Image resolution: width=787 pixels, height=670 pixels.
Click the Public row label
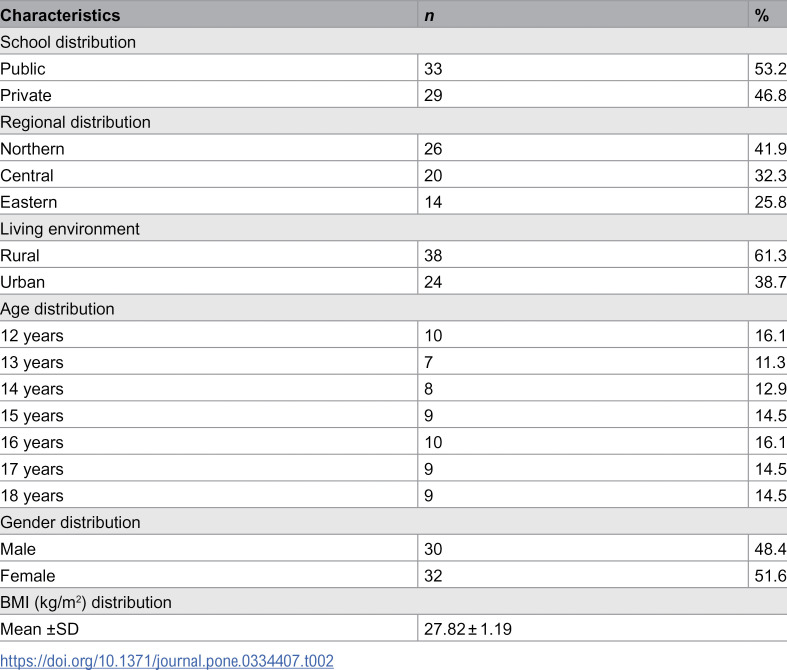point(23,69)
